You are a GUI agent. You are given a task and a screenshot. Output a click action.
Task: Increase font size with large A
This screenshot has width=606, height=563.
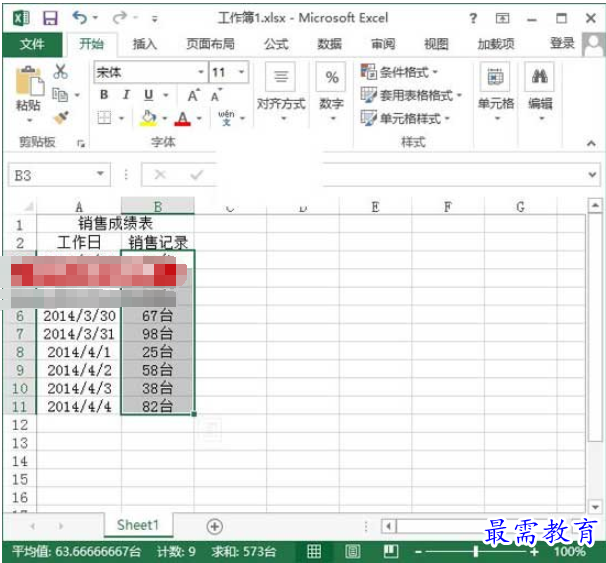tap(194, 95)
